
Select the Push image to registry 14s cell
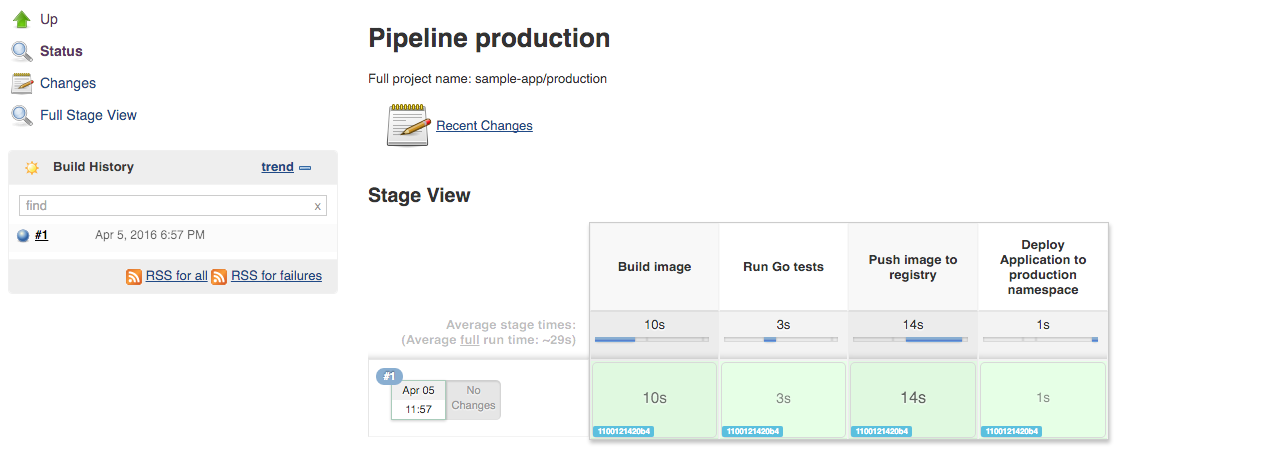(912, 398)
